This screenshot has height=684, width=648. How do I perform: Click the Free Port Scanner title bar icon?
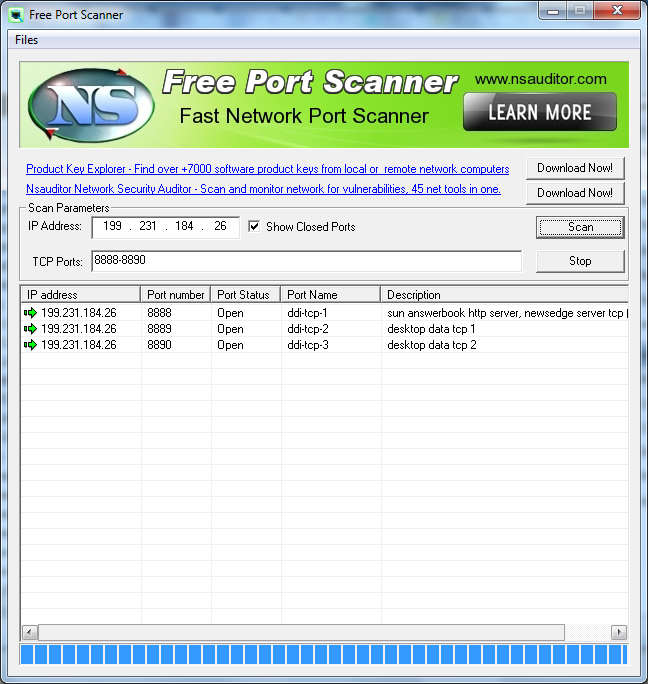[16, 15]
